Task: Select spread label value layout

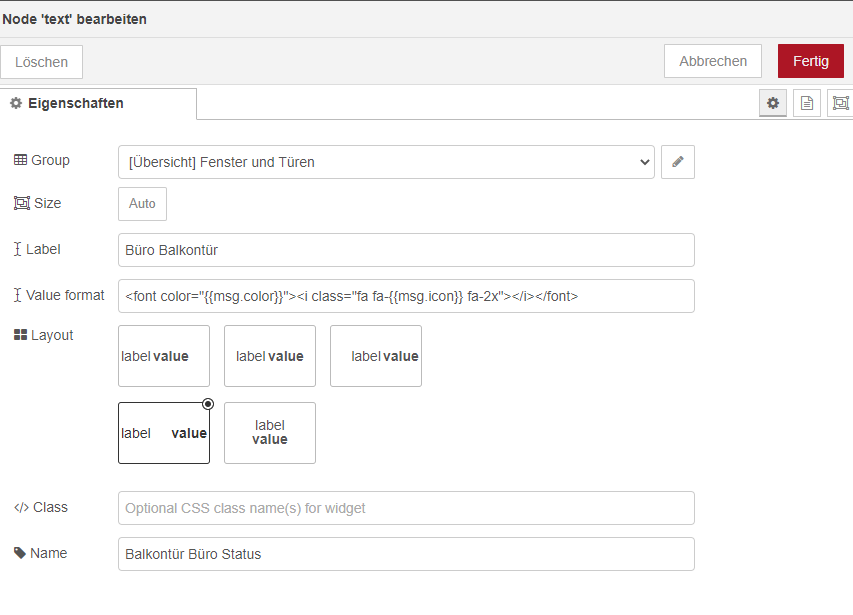Action: 164,433
